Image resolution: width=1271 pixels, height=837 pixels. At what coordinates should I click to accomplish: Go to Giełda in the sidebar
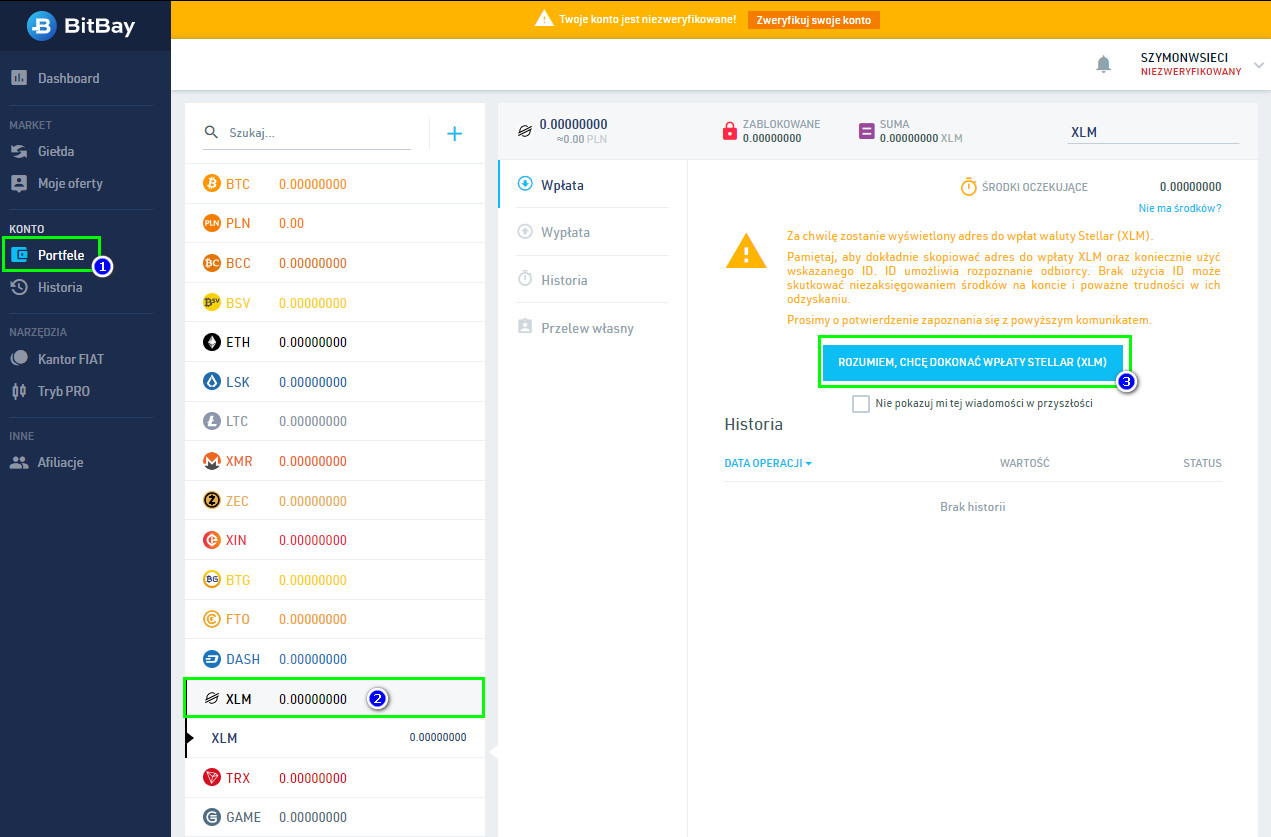[x=42, y=151]
